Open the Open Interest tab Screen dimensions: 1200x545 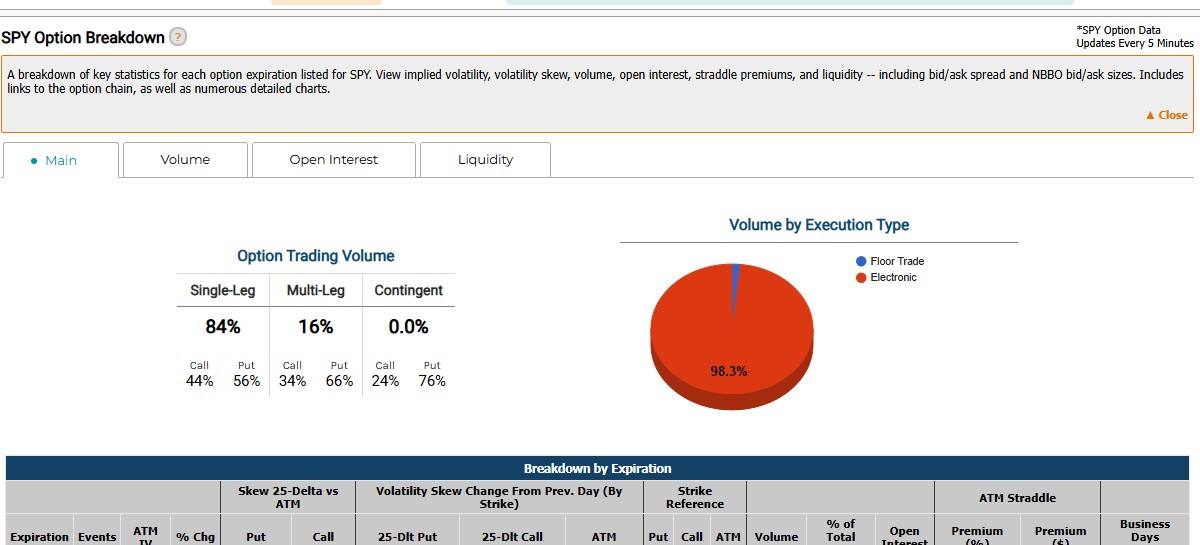click(x=333, y=160)
